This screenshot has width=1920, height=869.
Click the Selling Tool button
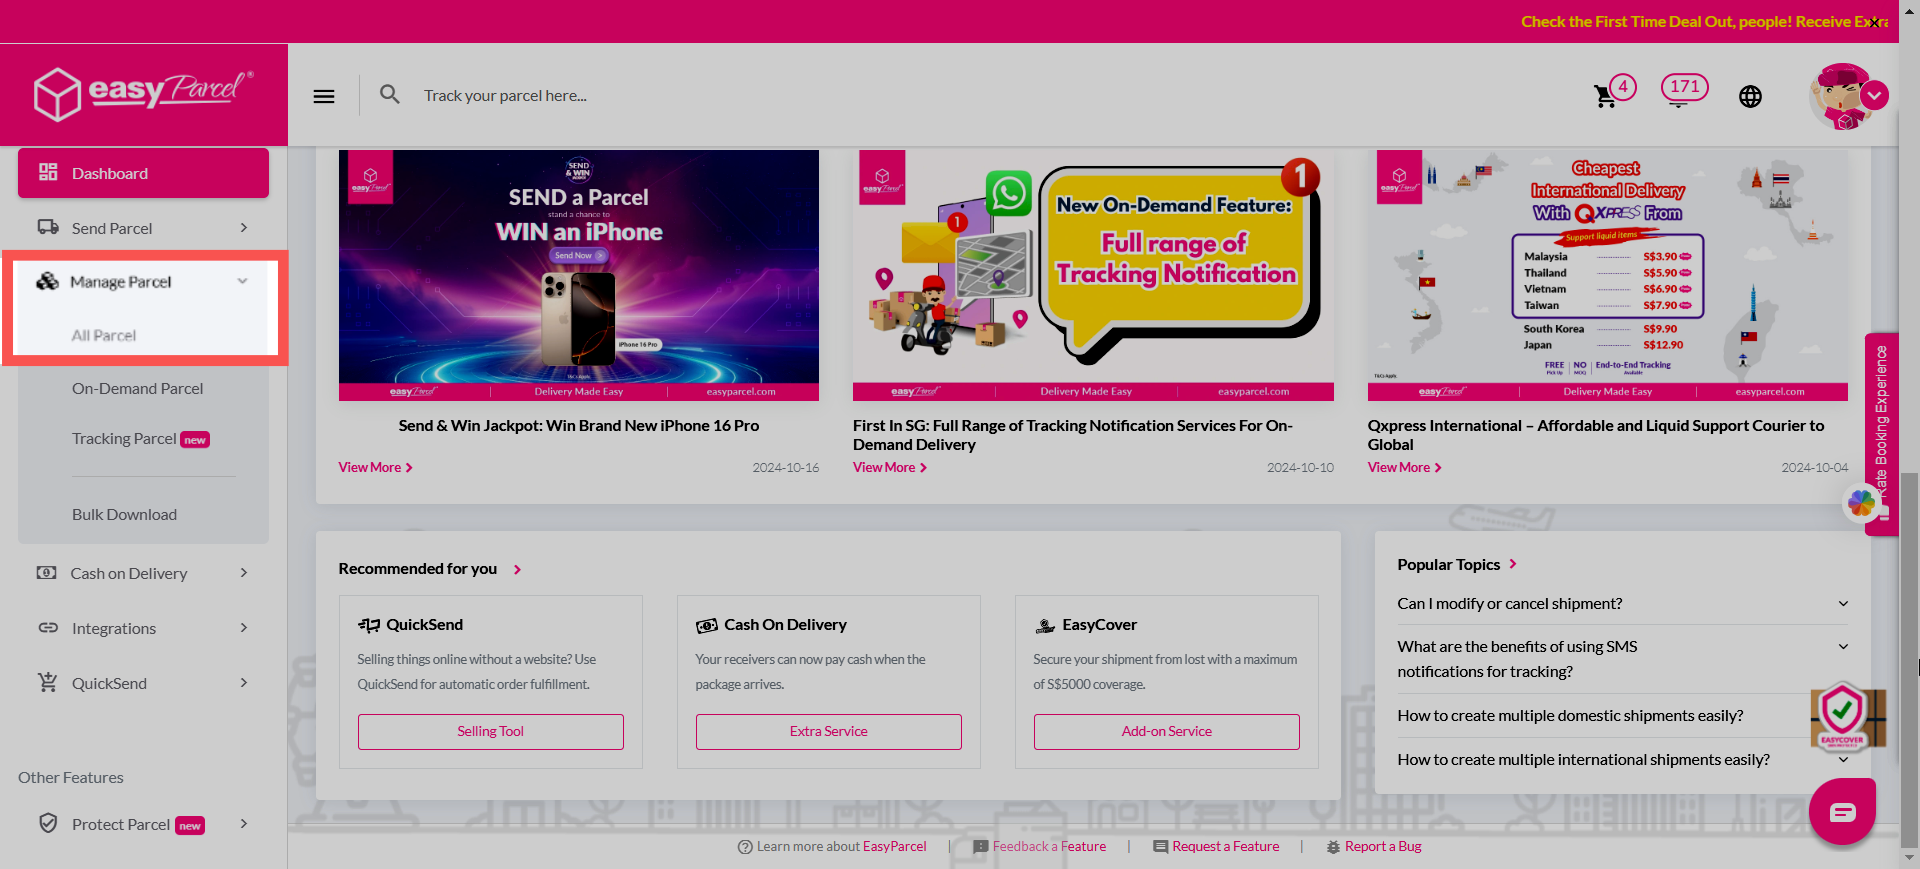pyautogui.click(x=491, y=731)
